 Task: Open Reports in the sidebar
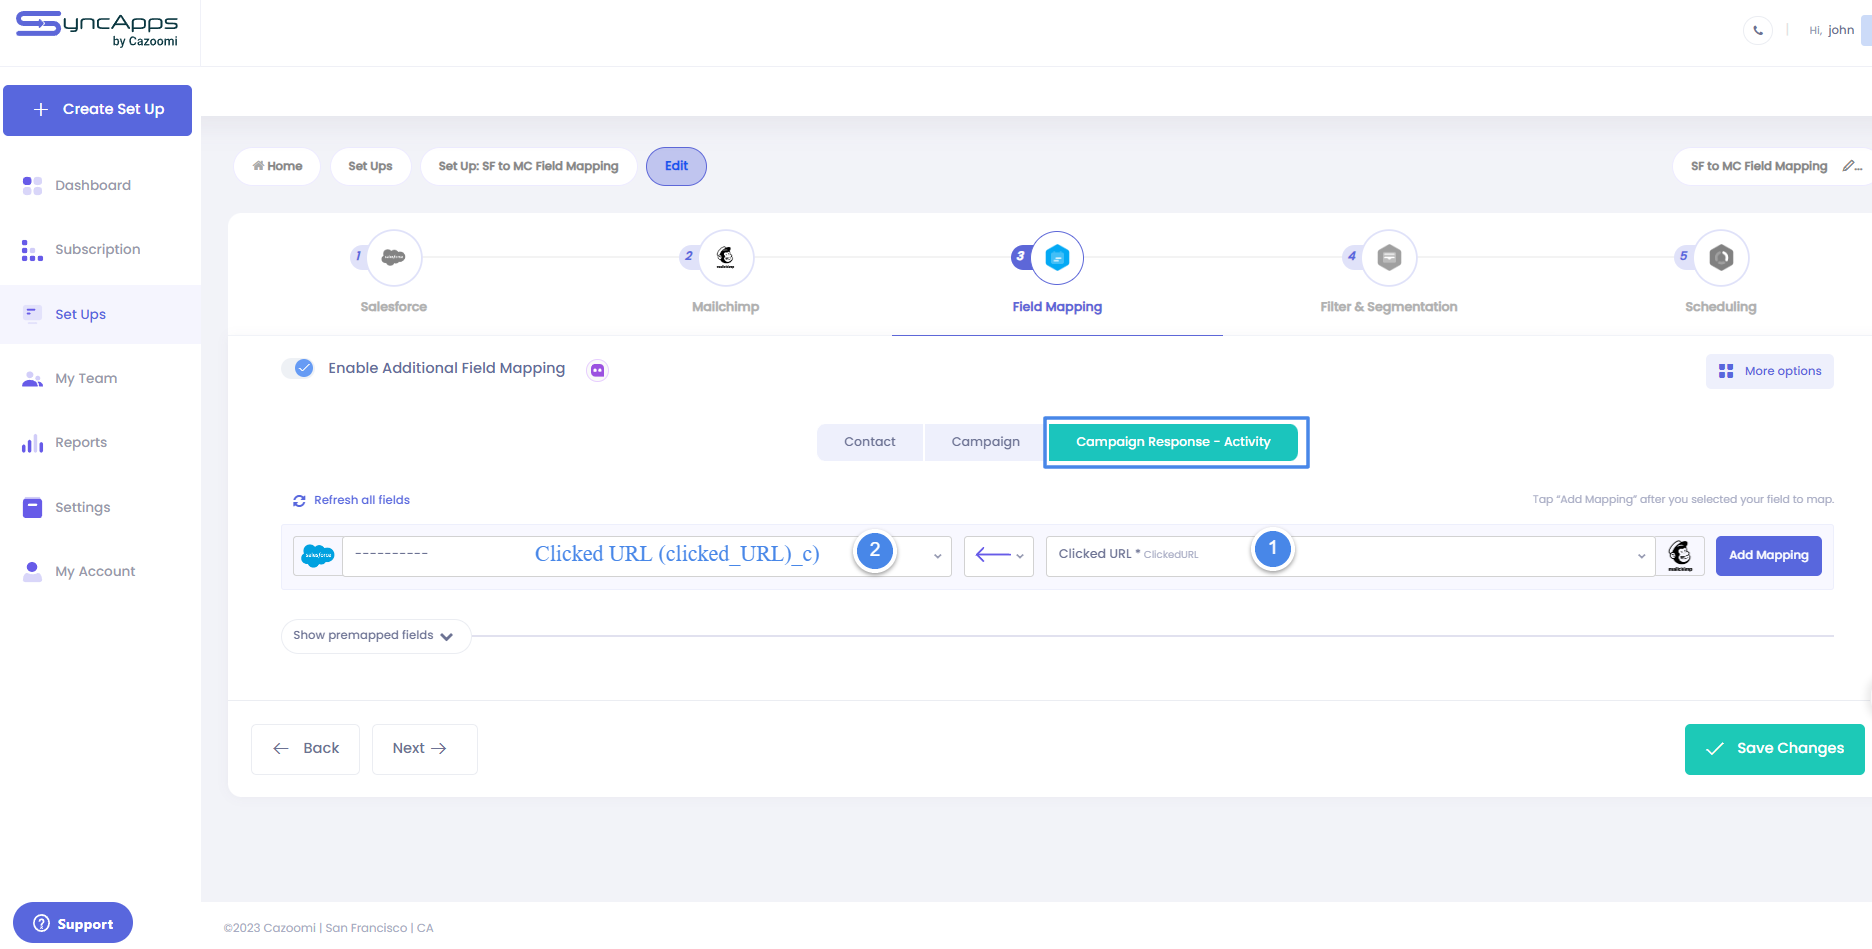pyautogui.click(x=81, y=443)
